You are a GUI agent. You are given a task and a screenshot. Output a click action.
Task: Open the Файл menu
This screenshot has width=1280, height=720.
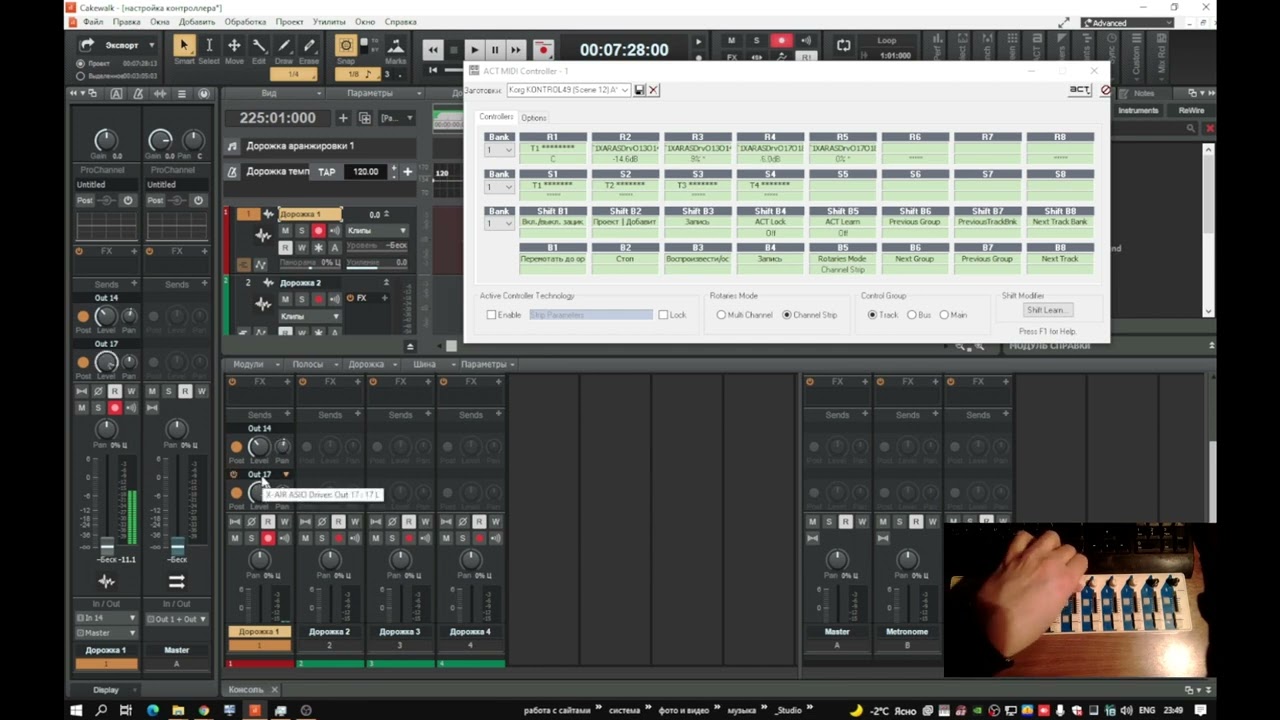click(93, 22)
